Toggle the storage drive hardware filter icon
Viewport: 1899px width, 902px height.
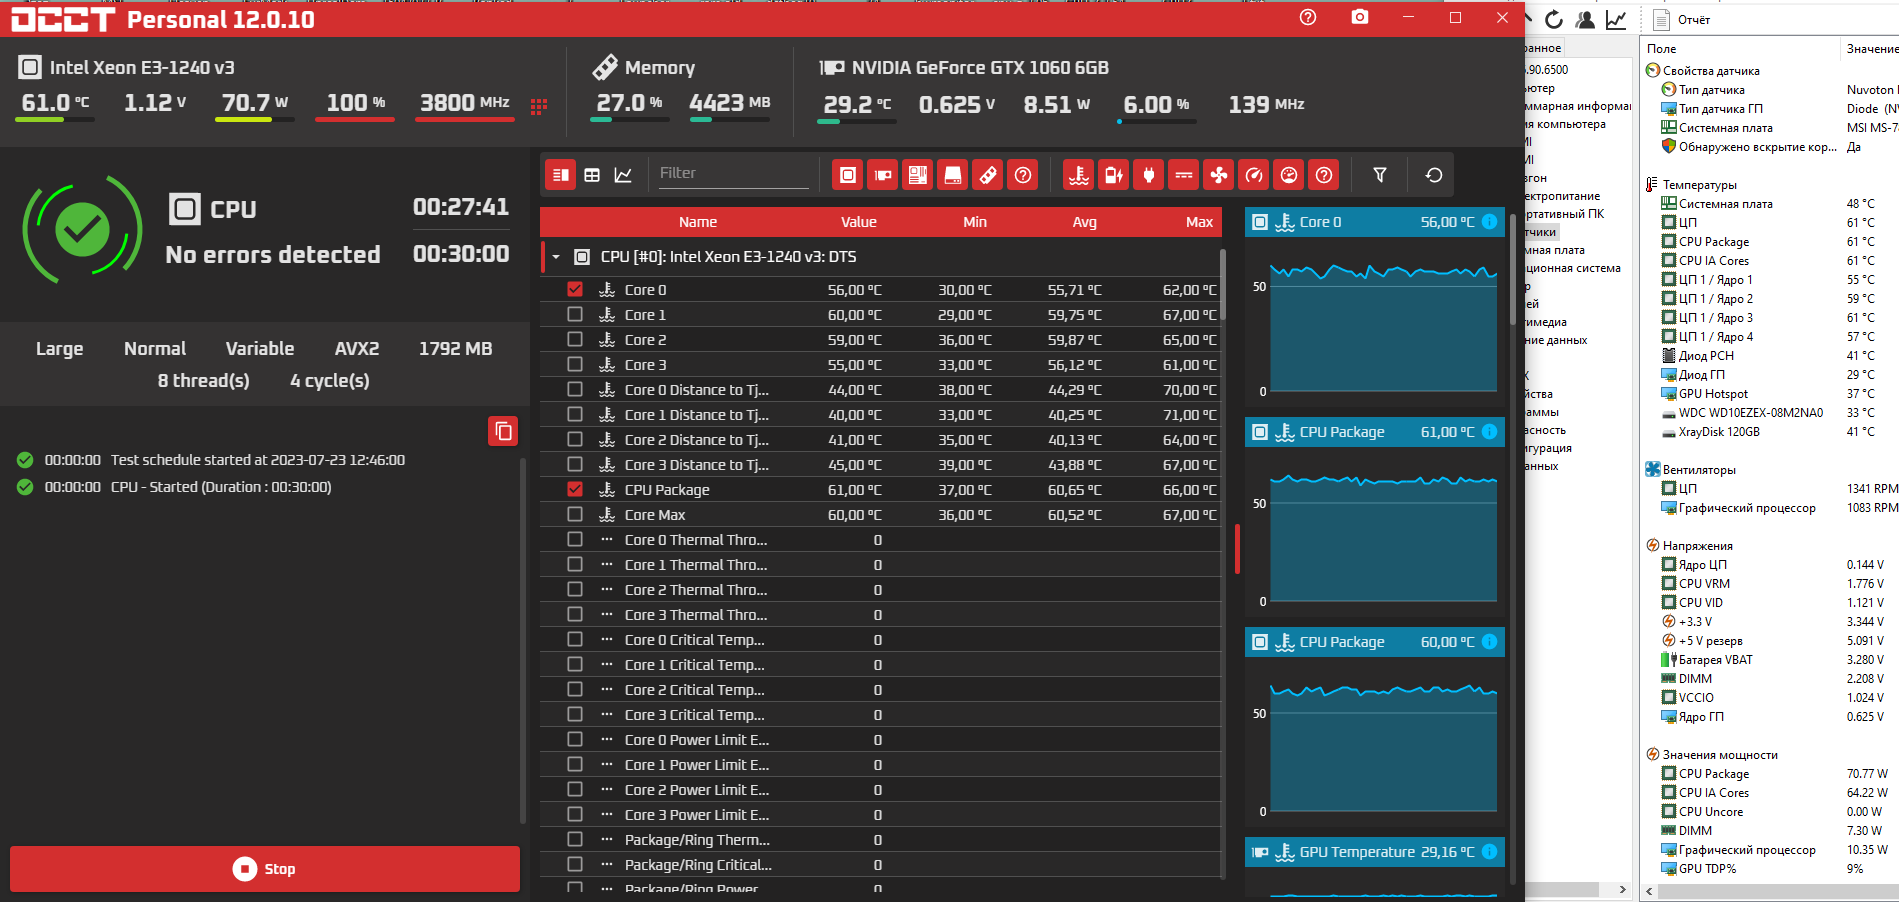(x=953, y=175)
